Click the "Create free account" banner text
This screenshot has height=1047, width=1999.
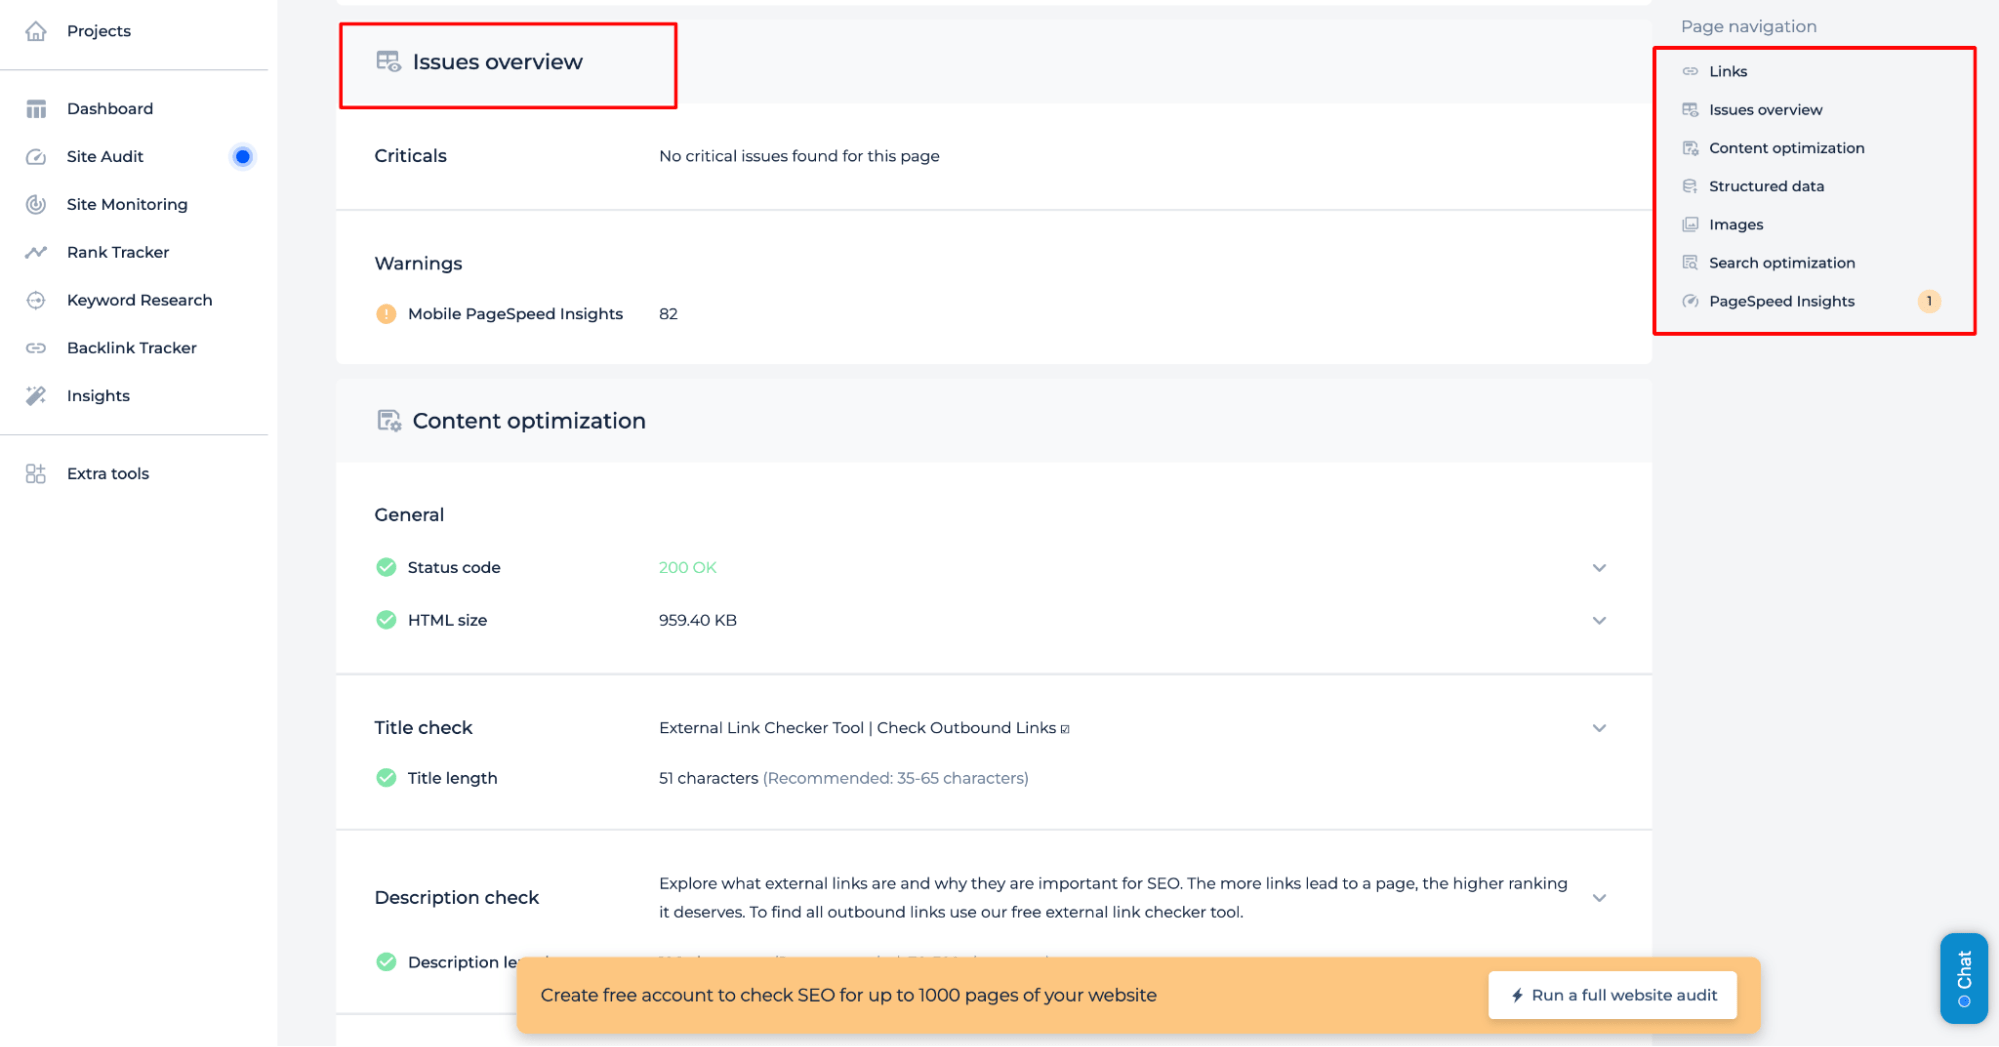pos(848,996)
